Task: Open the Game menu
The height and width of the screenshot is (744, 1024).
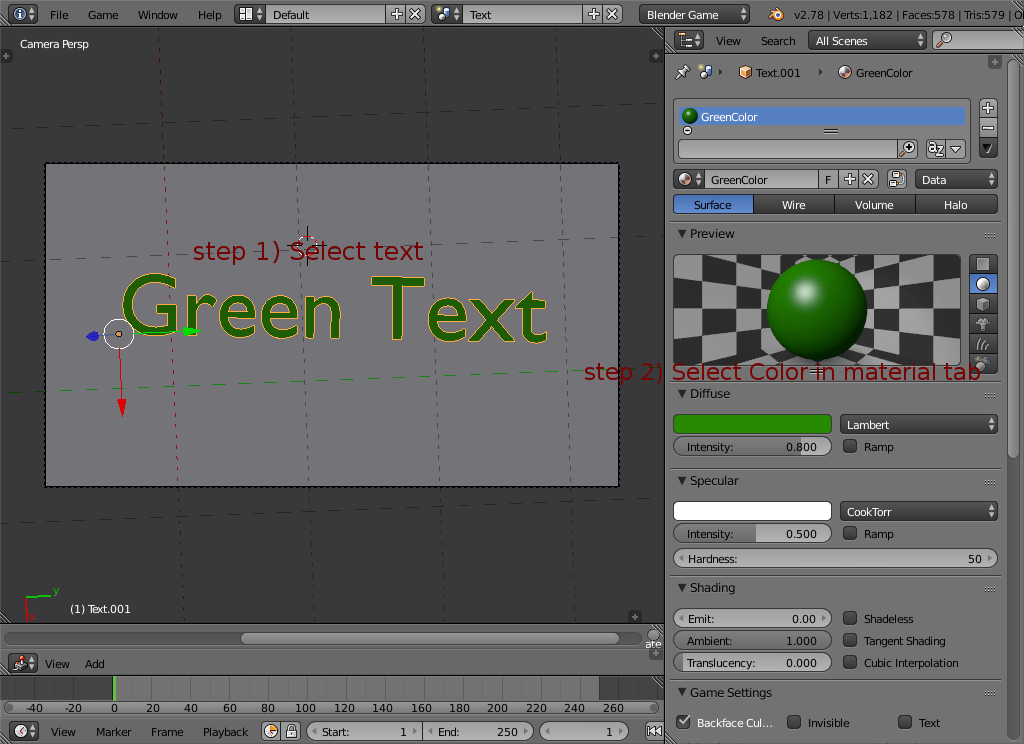Action: [103, 14]
